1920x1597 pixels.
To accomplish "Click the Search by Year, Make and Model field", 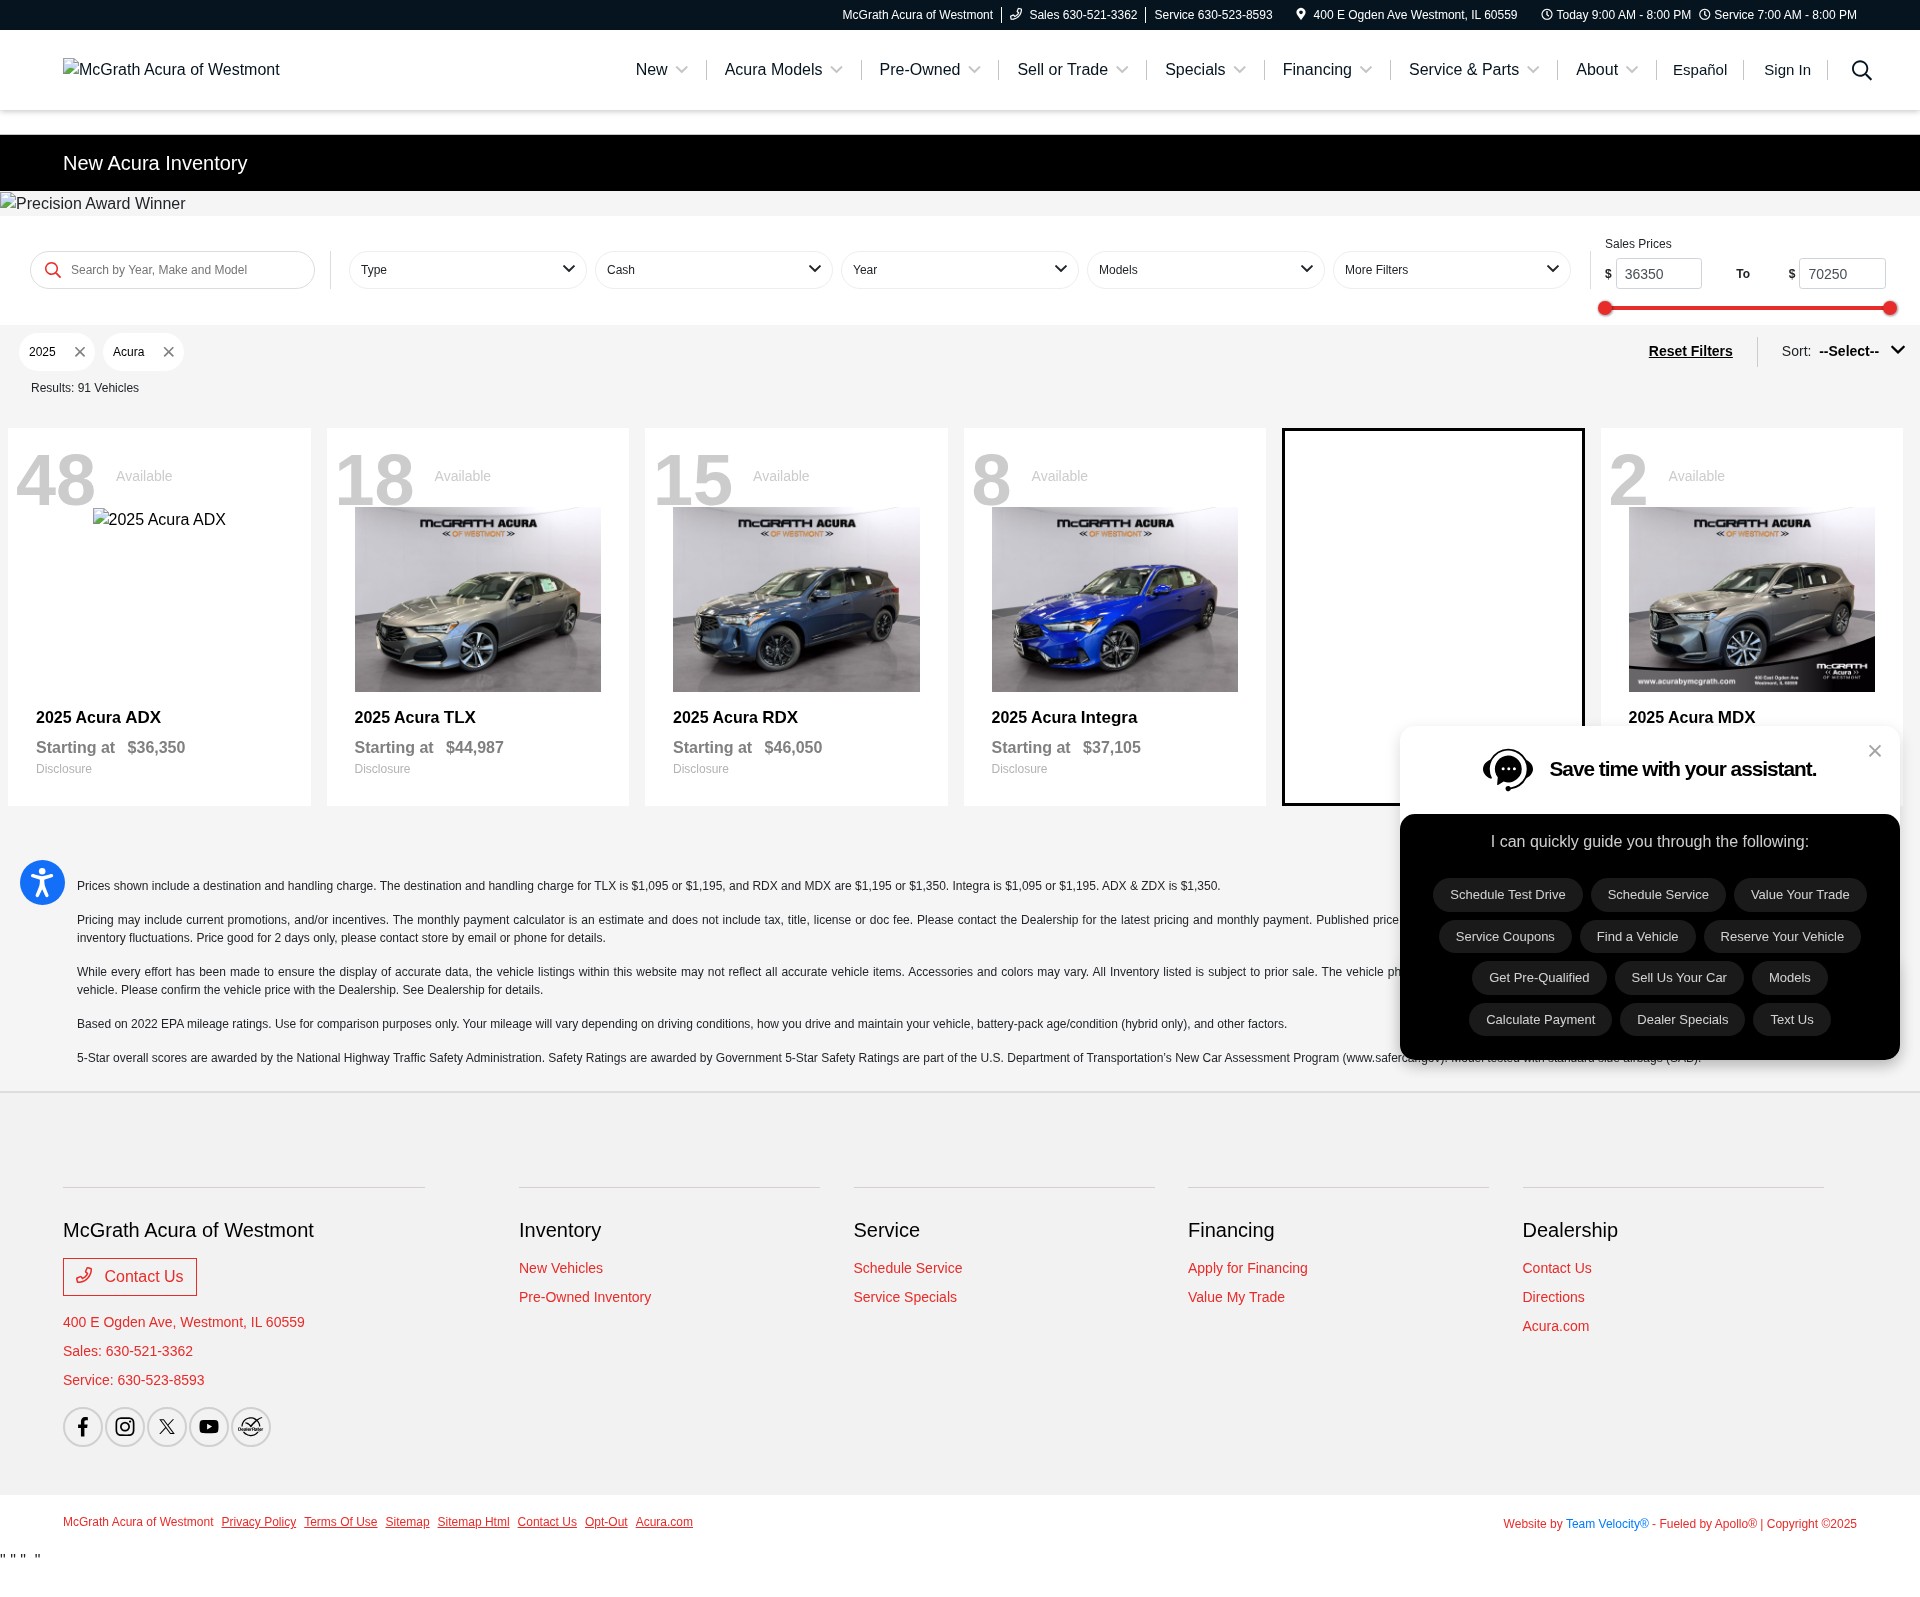I will click(172, 270).
